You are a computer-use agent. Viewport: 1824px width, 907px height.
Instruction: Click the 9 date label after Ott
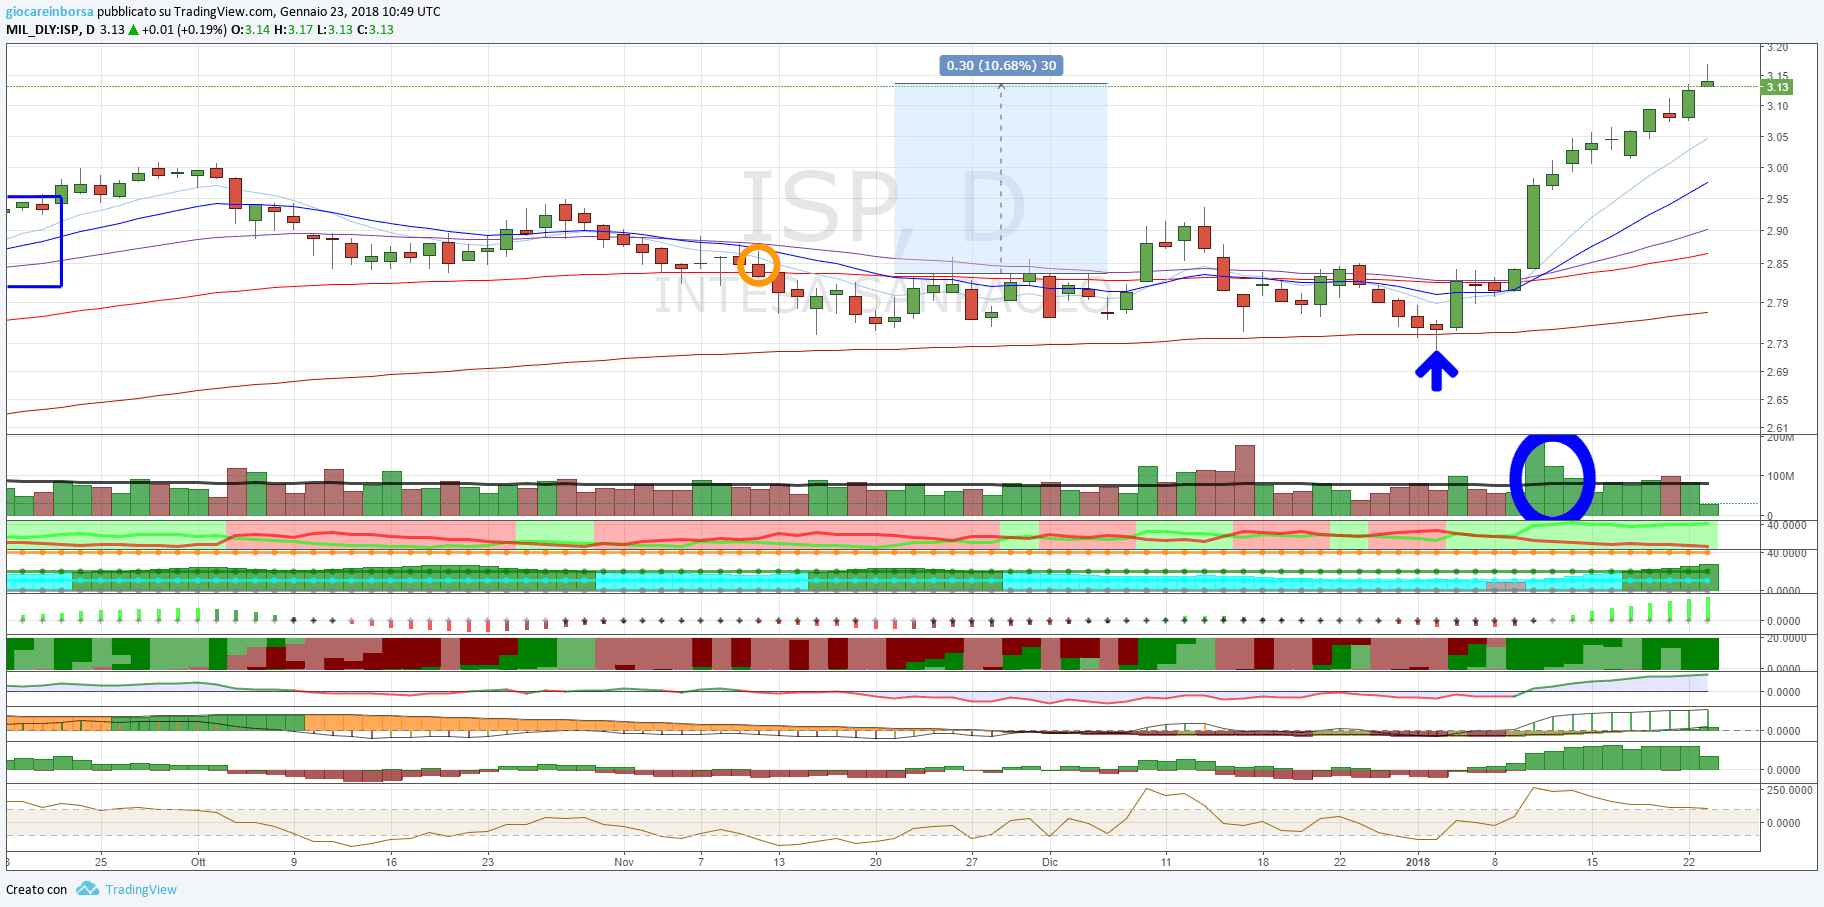point(294,862)
